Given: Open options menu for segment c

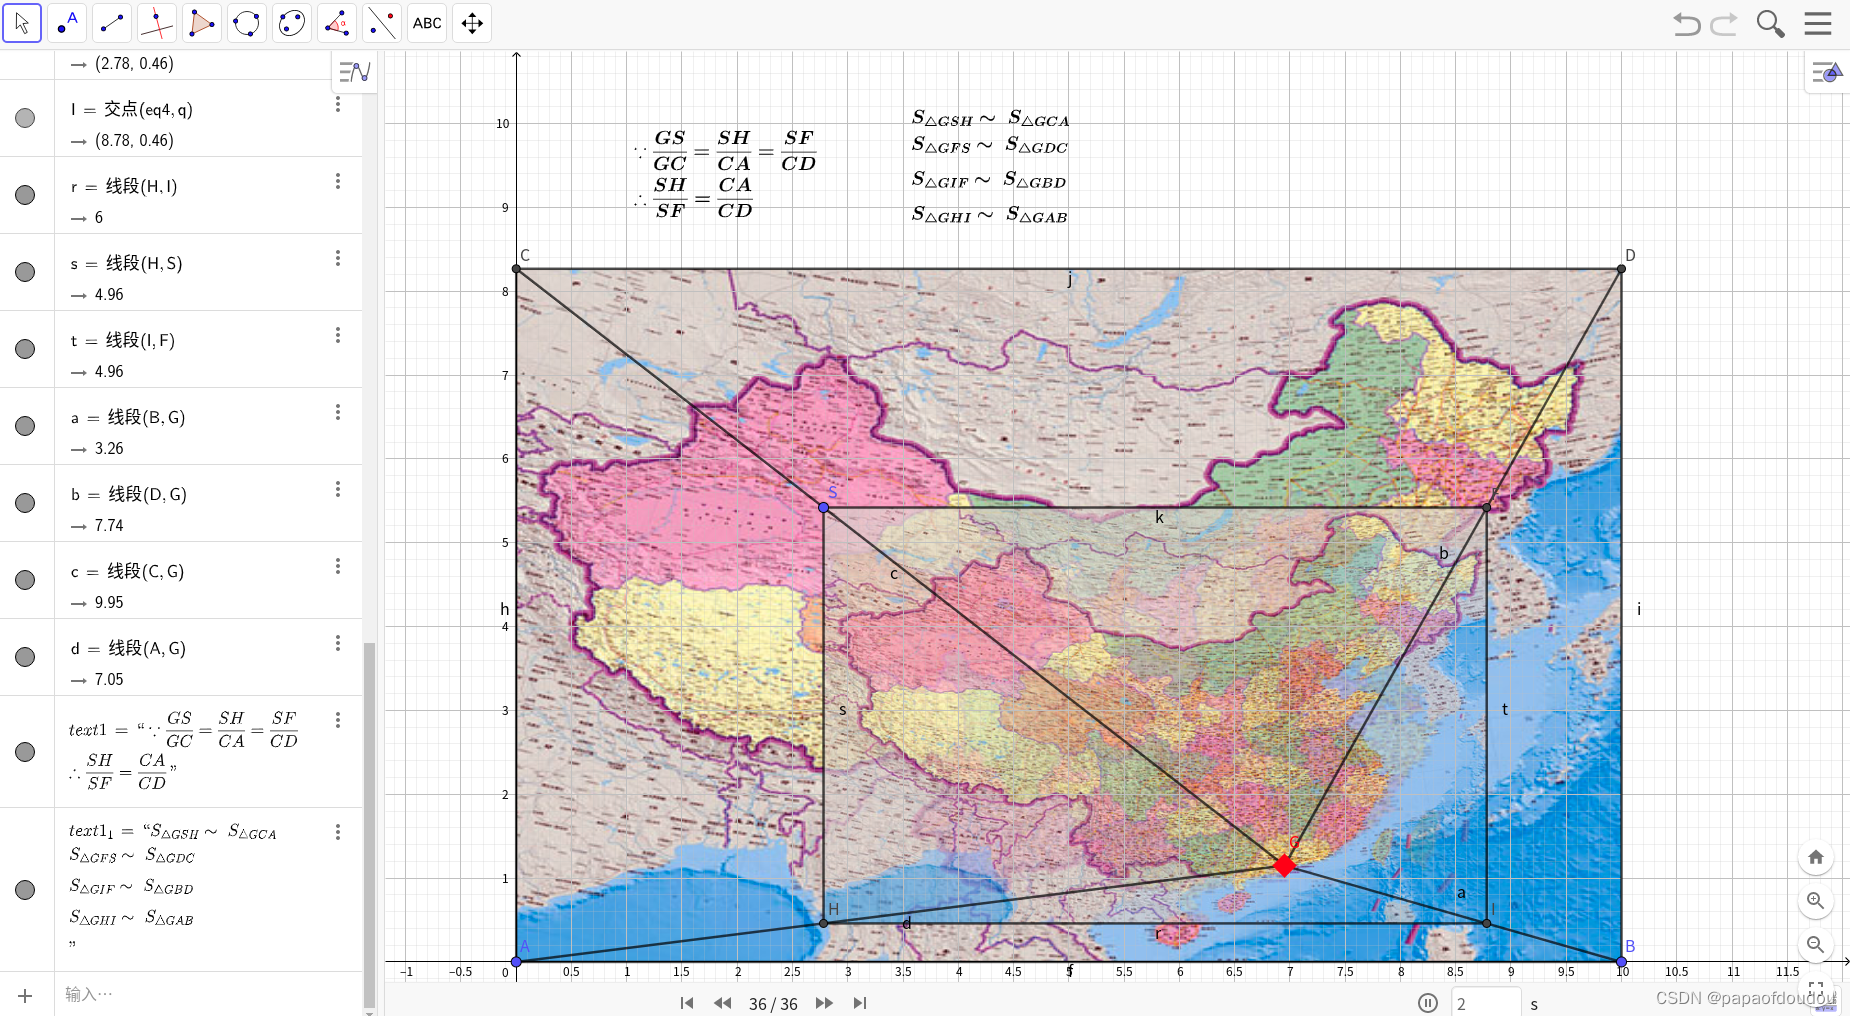Looking at the screenshot, I should (x=338, y=566).
